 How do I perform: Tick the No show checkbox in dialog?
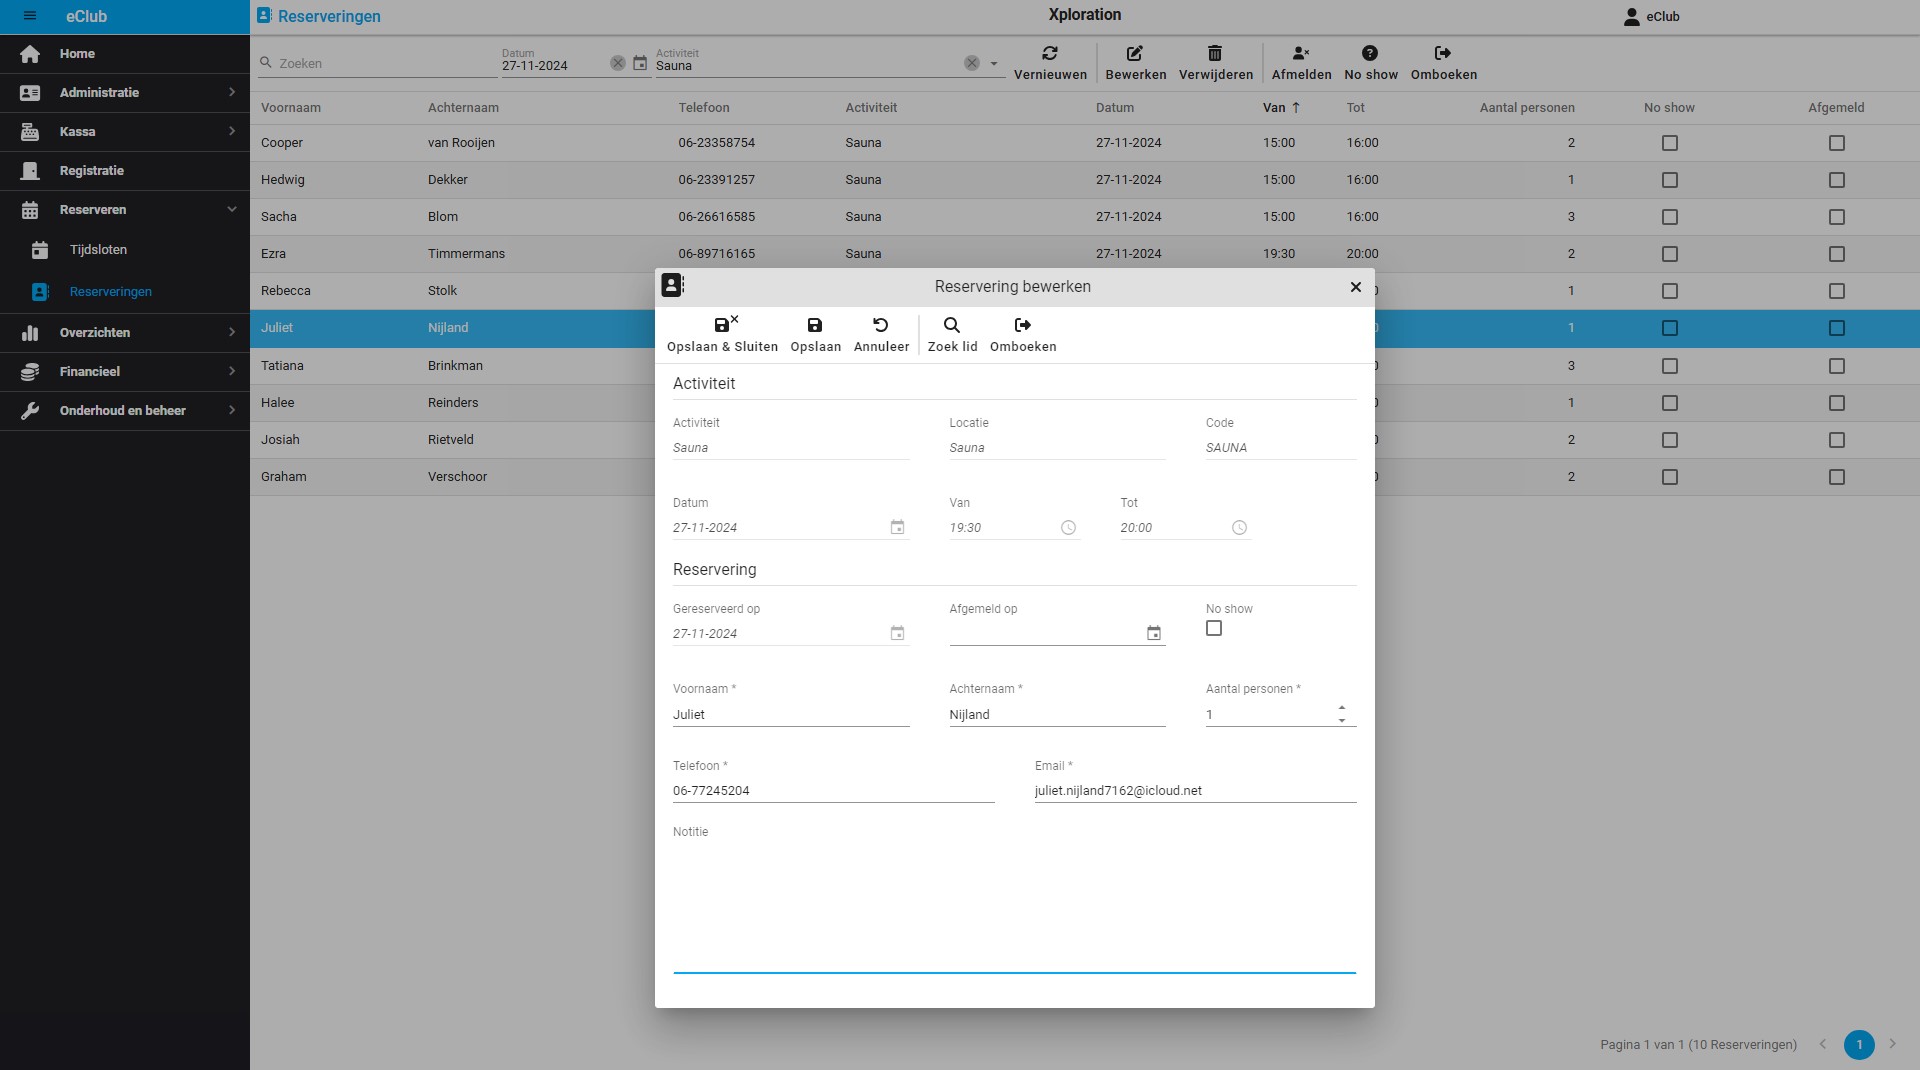(x=1214, y=628)
